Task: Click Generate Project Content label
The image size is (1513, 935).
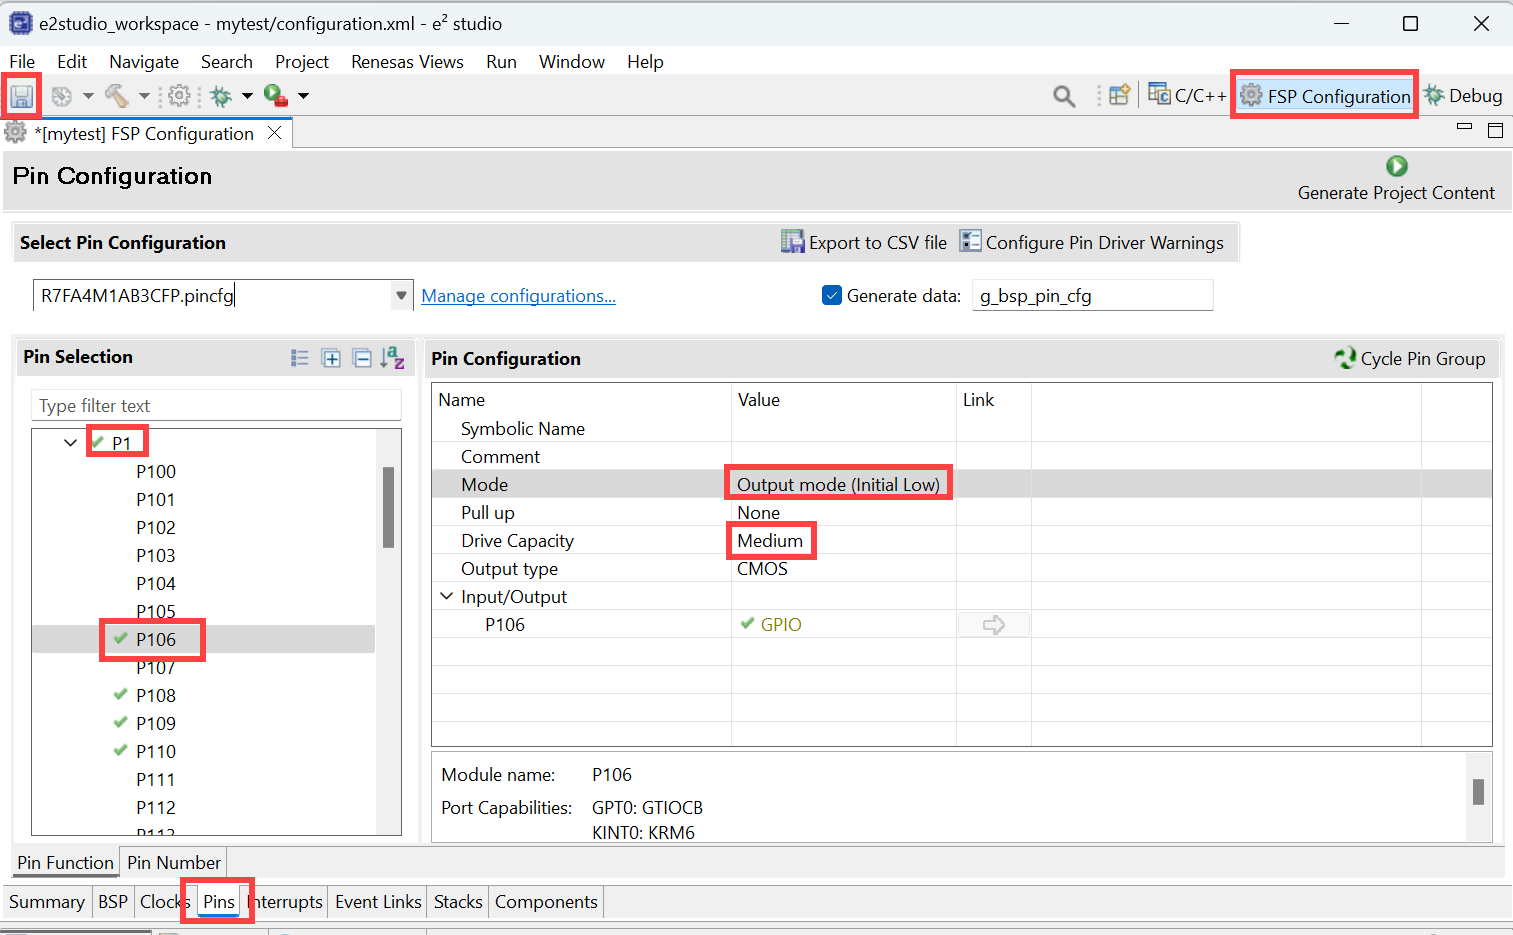Action: click(1396, 193)
